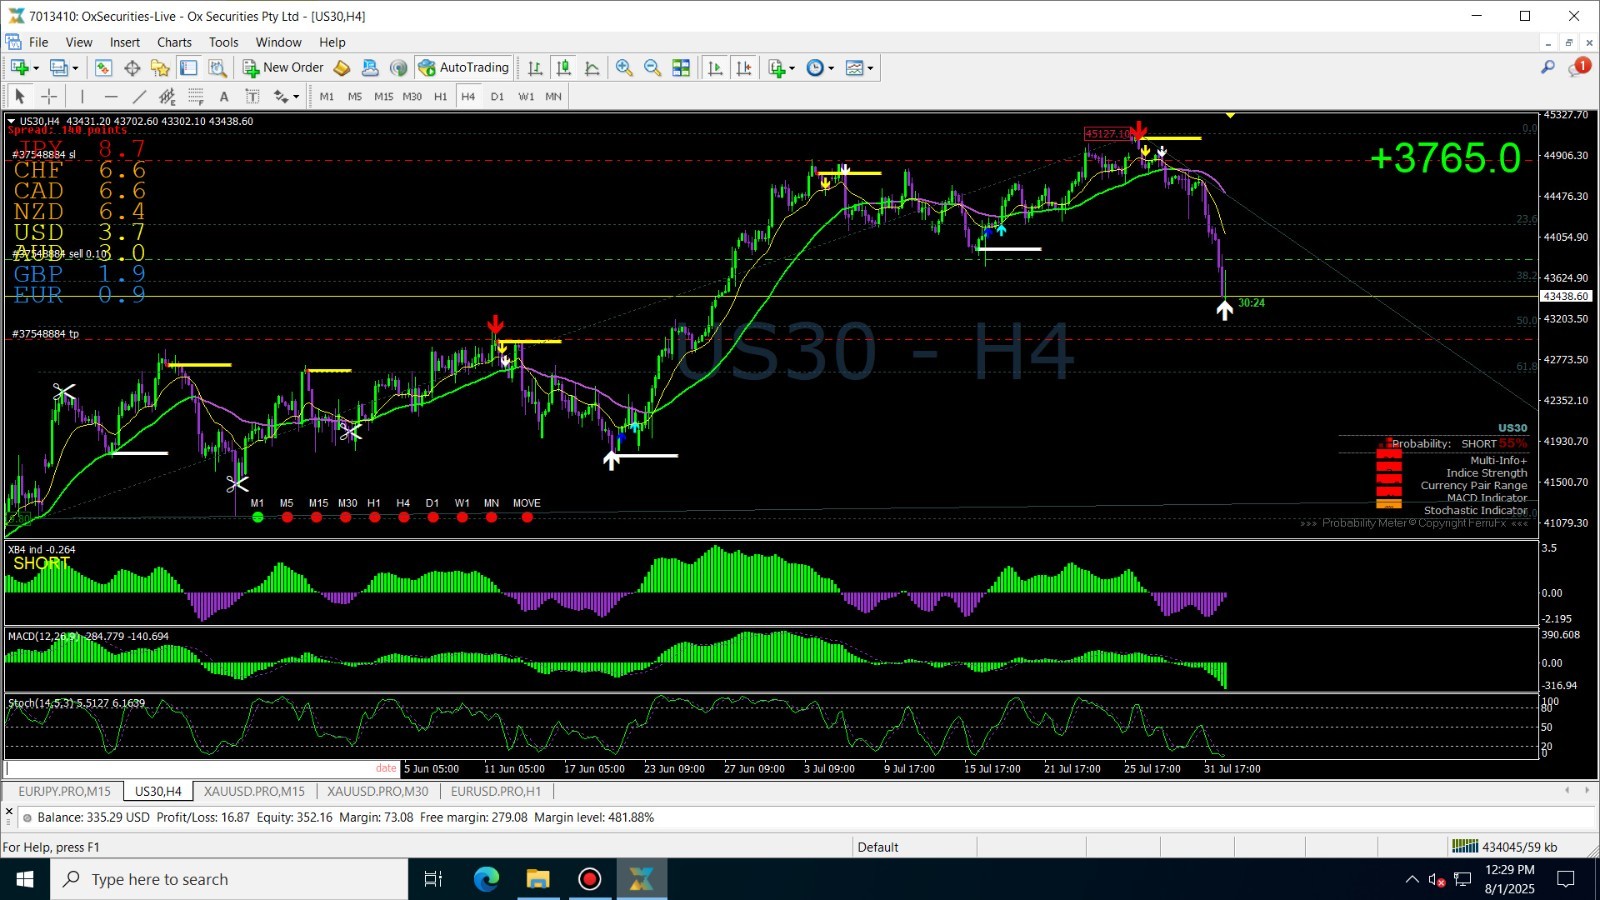Open the Tools menu

[224, 42]
